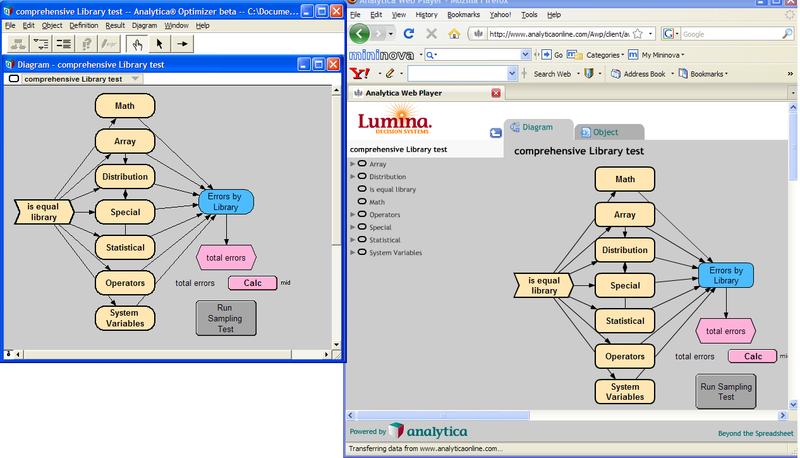Click the Google search magnifier icon
This screenshot has width=800, height=458.
click(787, 34)
